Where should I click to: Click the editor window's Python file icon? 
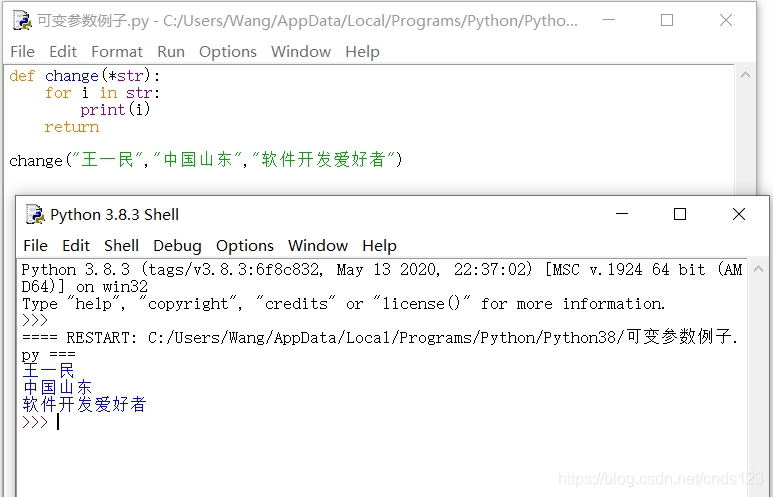22,20
